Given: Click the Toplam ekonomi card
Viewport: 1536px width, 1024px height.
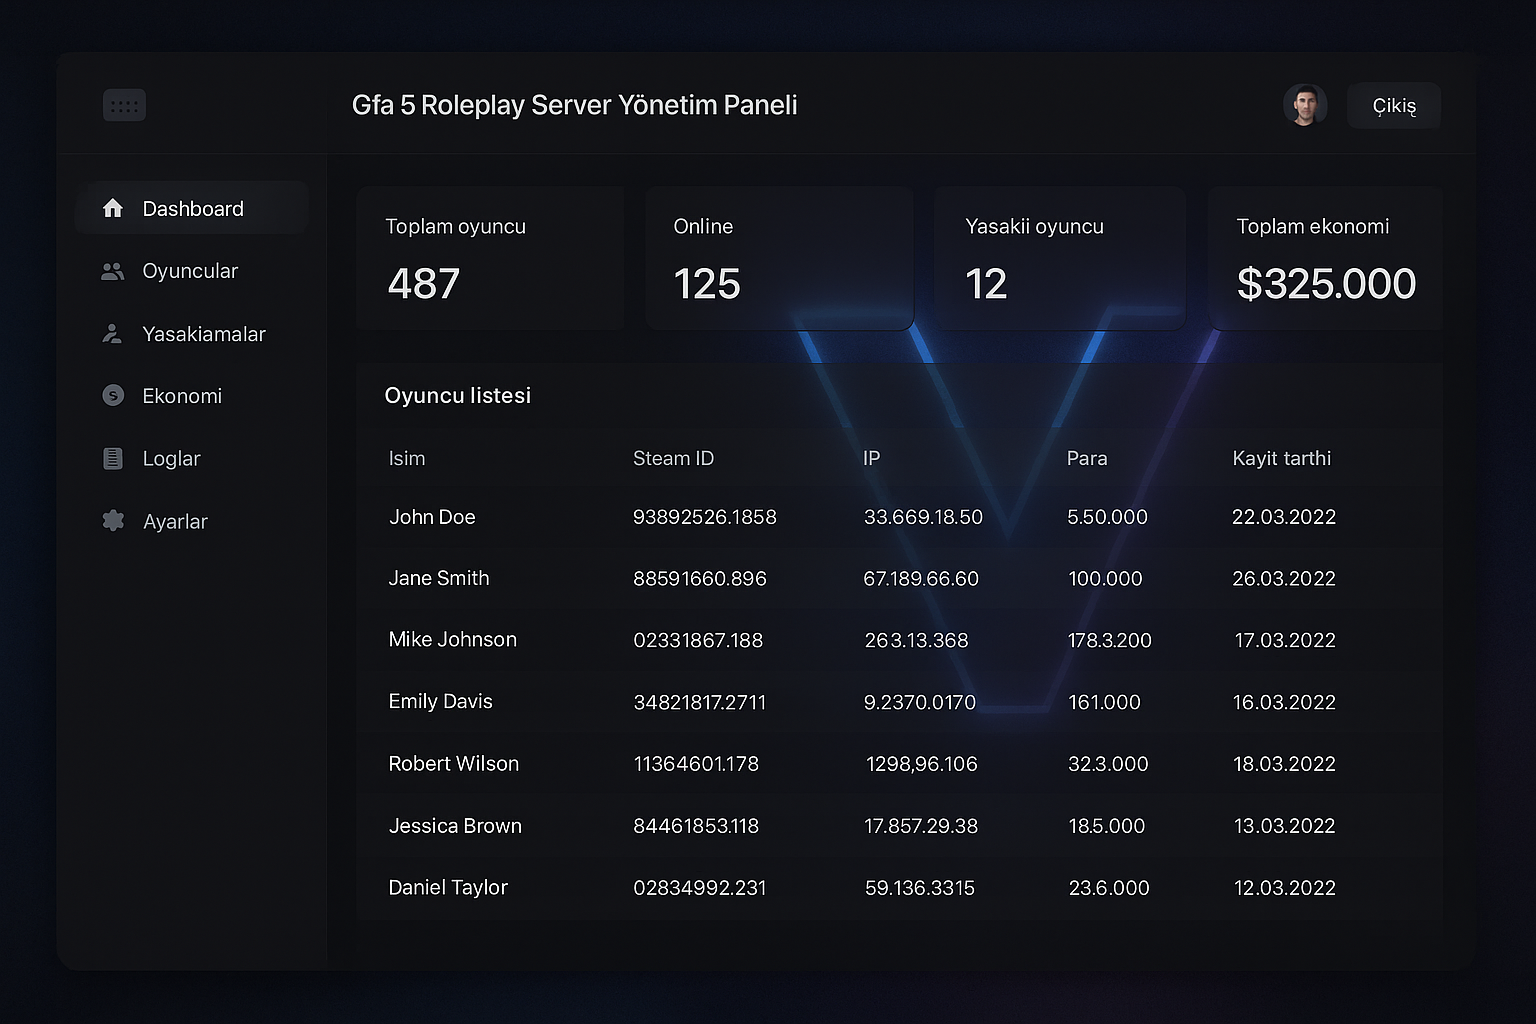Looking at the screenshot, I should click(1325, 258).
